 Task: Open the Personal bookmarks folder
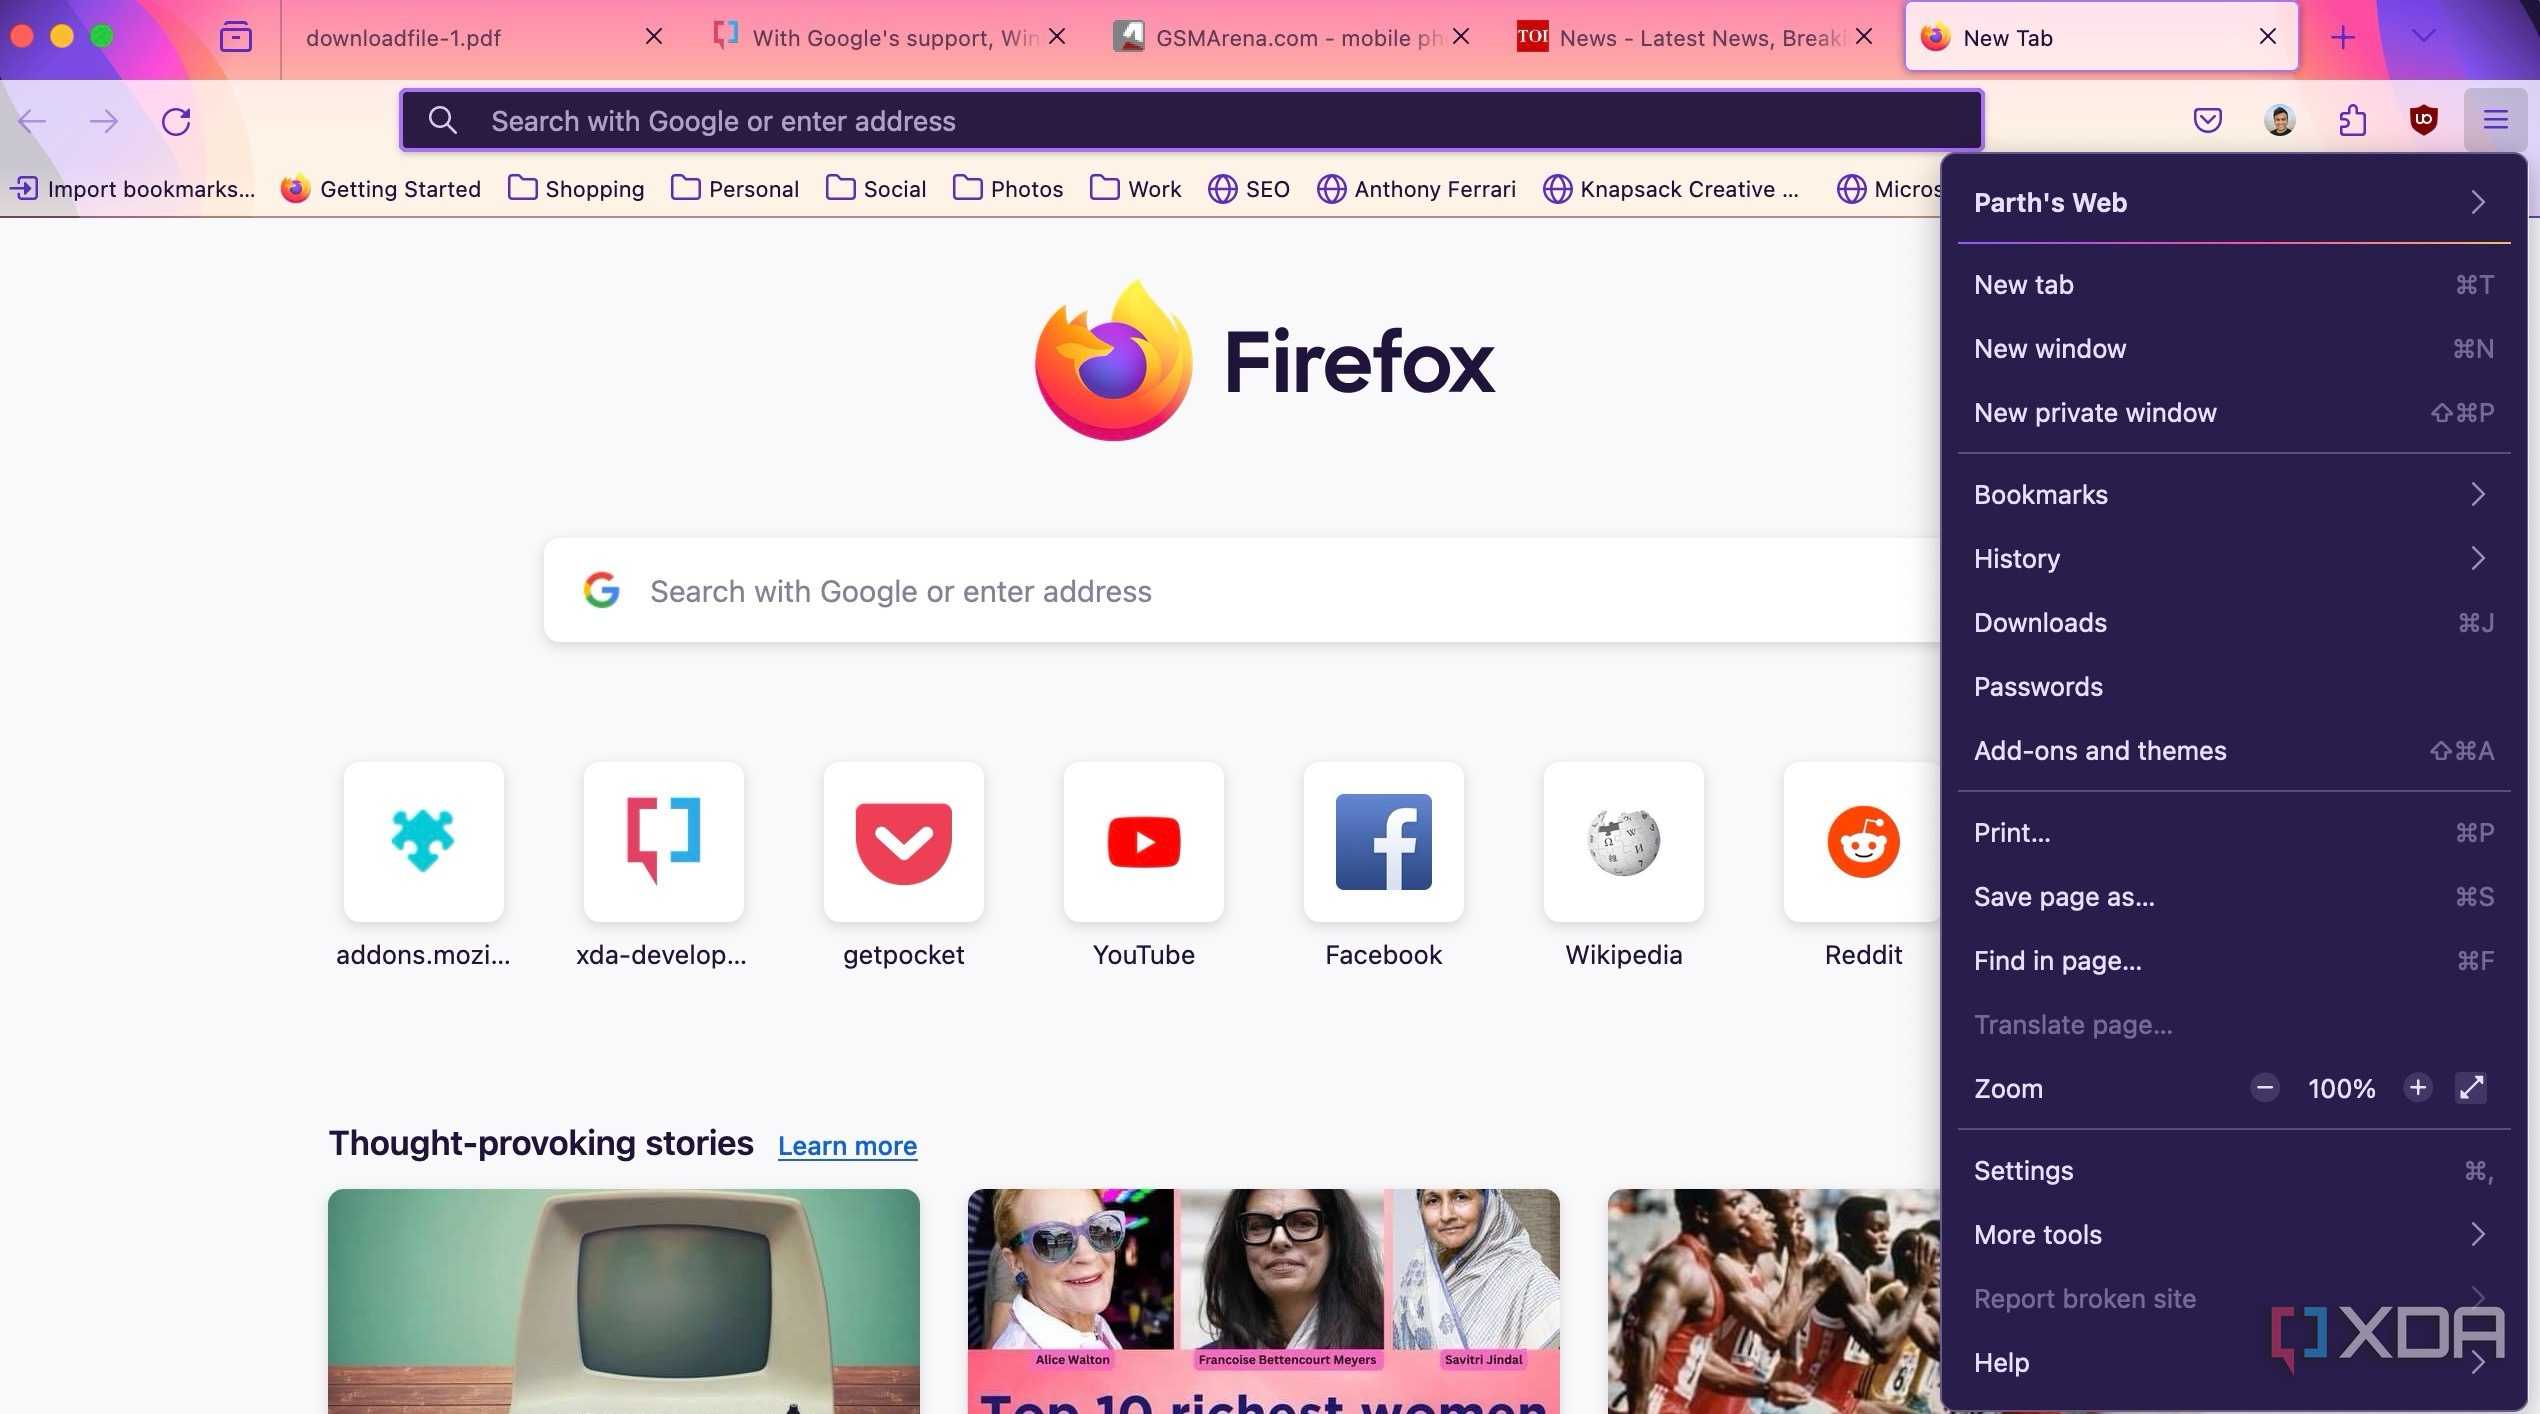pyautogui.click(x=735, y=189)
